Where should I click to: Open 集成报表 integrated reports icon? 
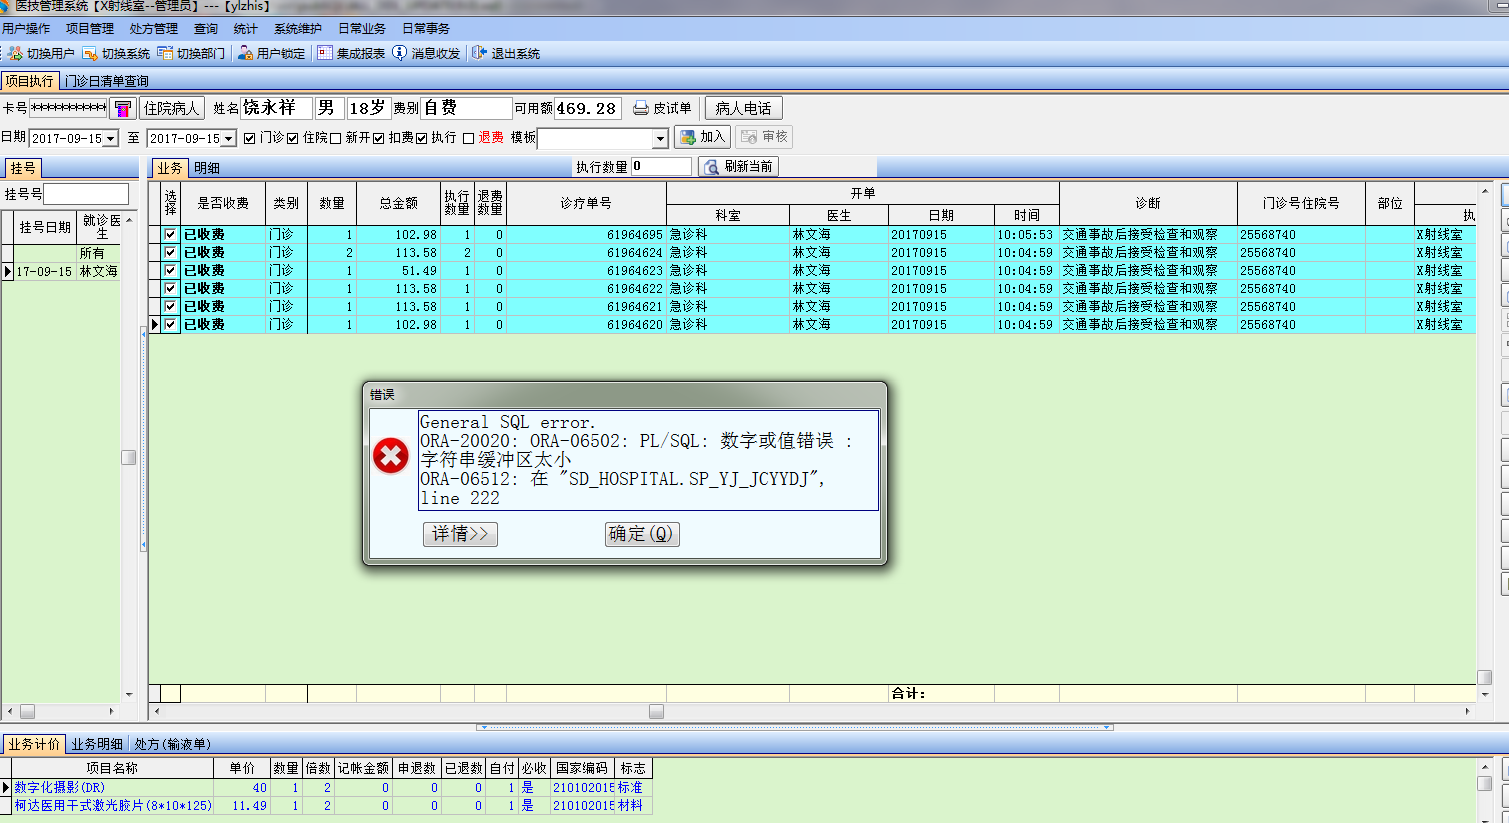pyautogui.click(x=325, y=53)
